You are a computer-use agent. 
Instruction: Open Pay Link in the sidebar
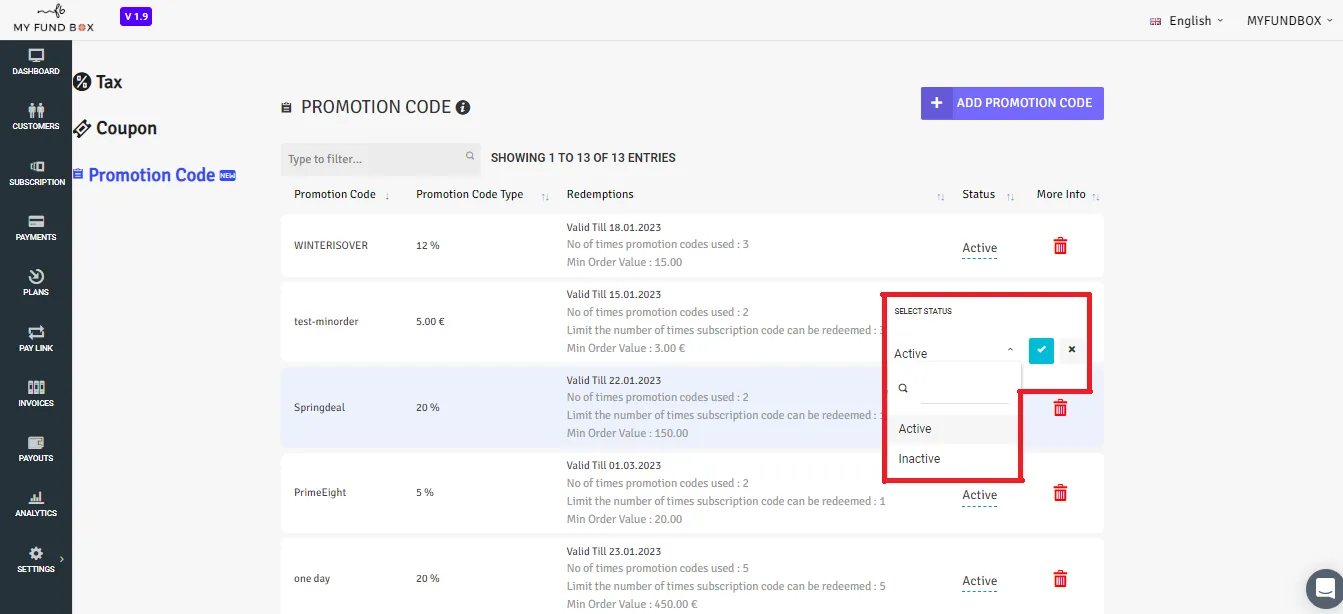36,339
